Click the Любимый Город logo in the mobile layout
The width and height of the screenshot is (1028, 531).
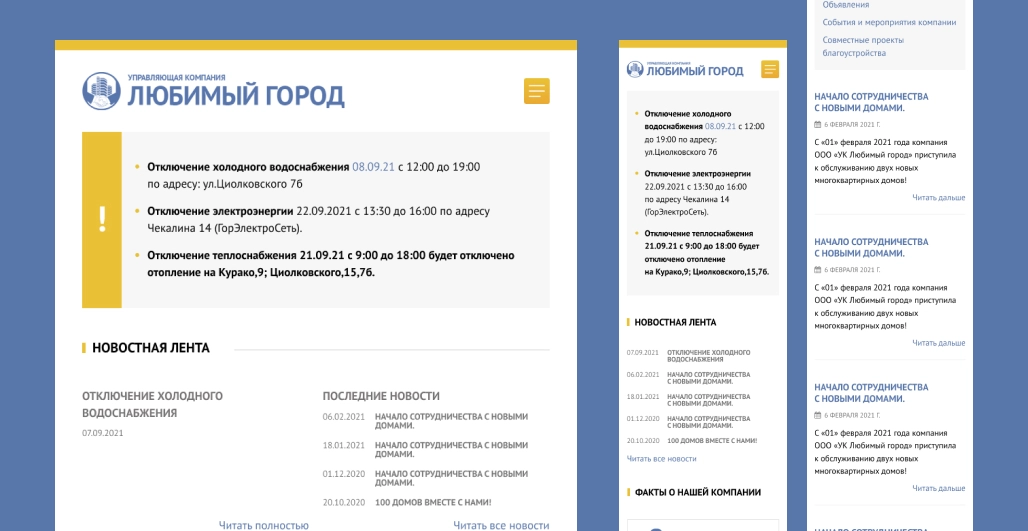685,69
